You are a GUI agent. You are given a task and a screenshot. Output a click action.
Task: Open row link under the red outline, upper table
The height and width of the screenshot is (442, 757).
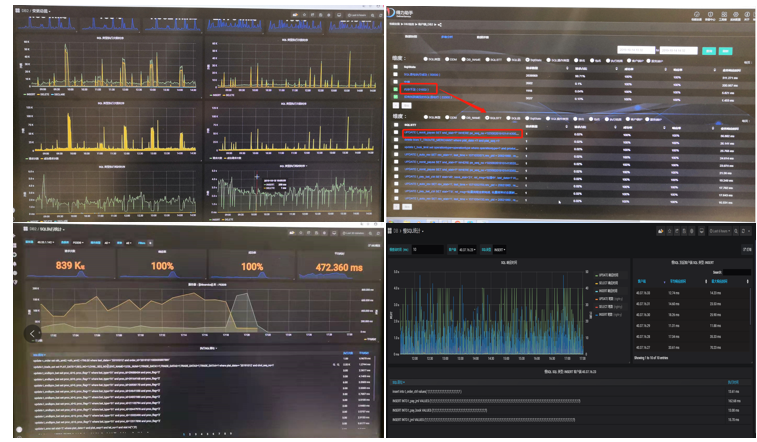coord(428,97)
